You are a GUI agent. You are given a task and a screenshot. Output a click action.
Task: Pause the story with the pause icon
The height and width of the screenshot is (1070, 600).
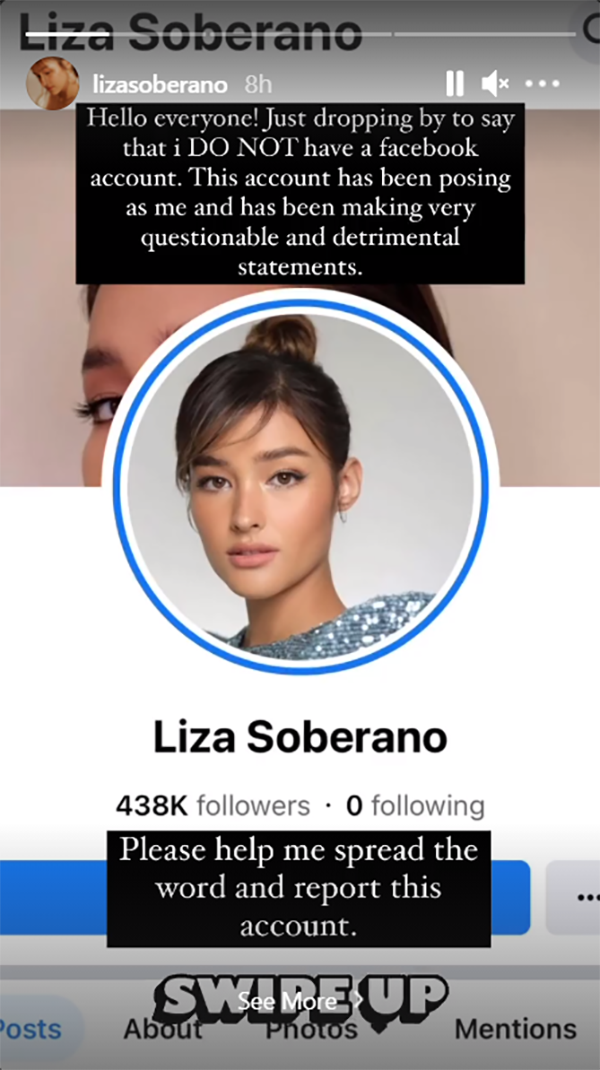455,84
